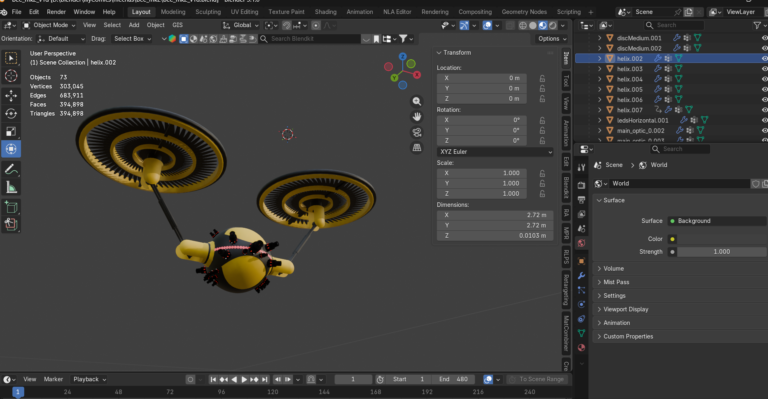Open the File menu
This screenshot has width=768, height=399.
(x=16, y=12)
